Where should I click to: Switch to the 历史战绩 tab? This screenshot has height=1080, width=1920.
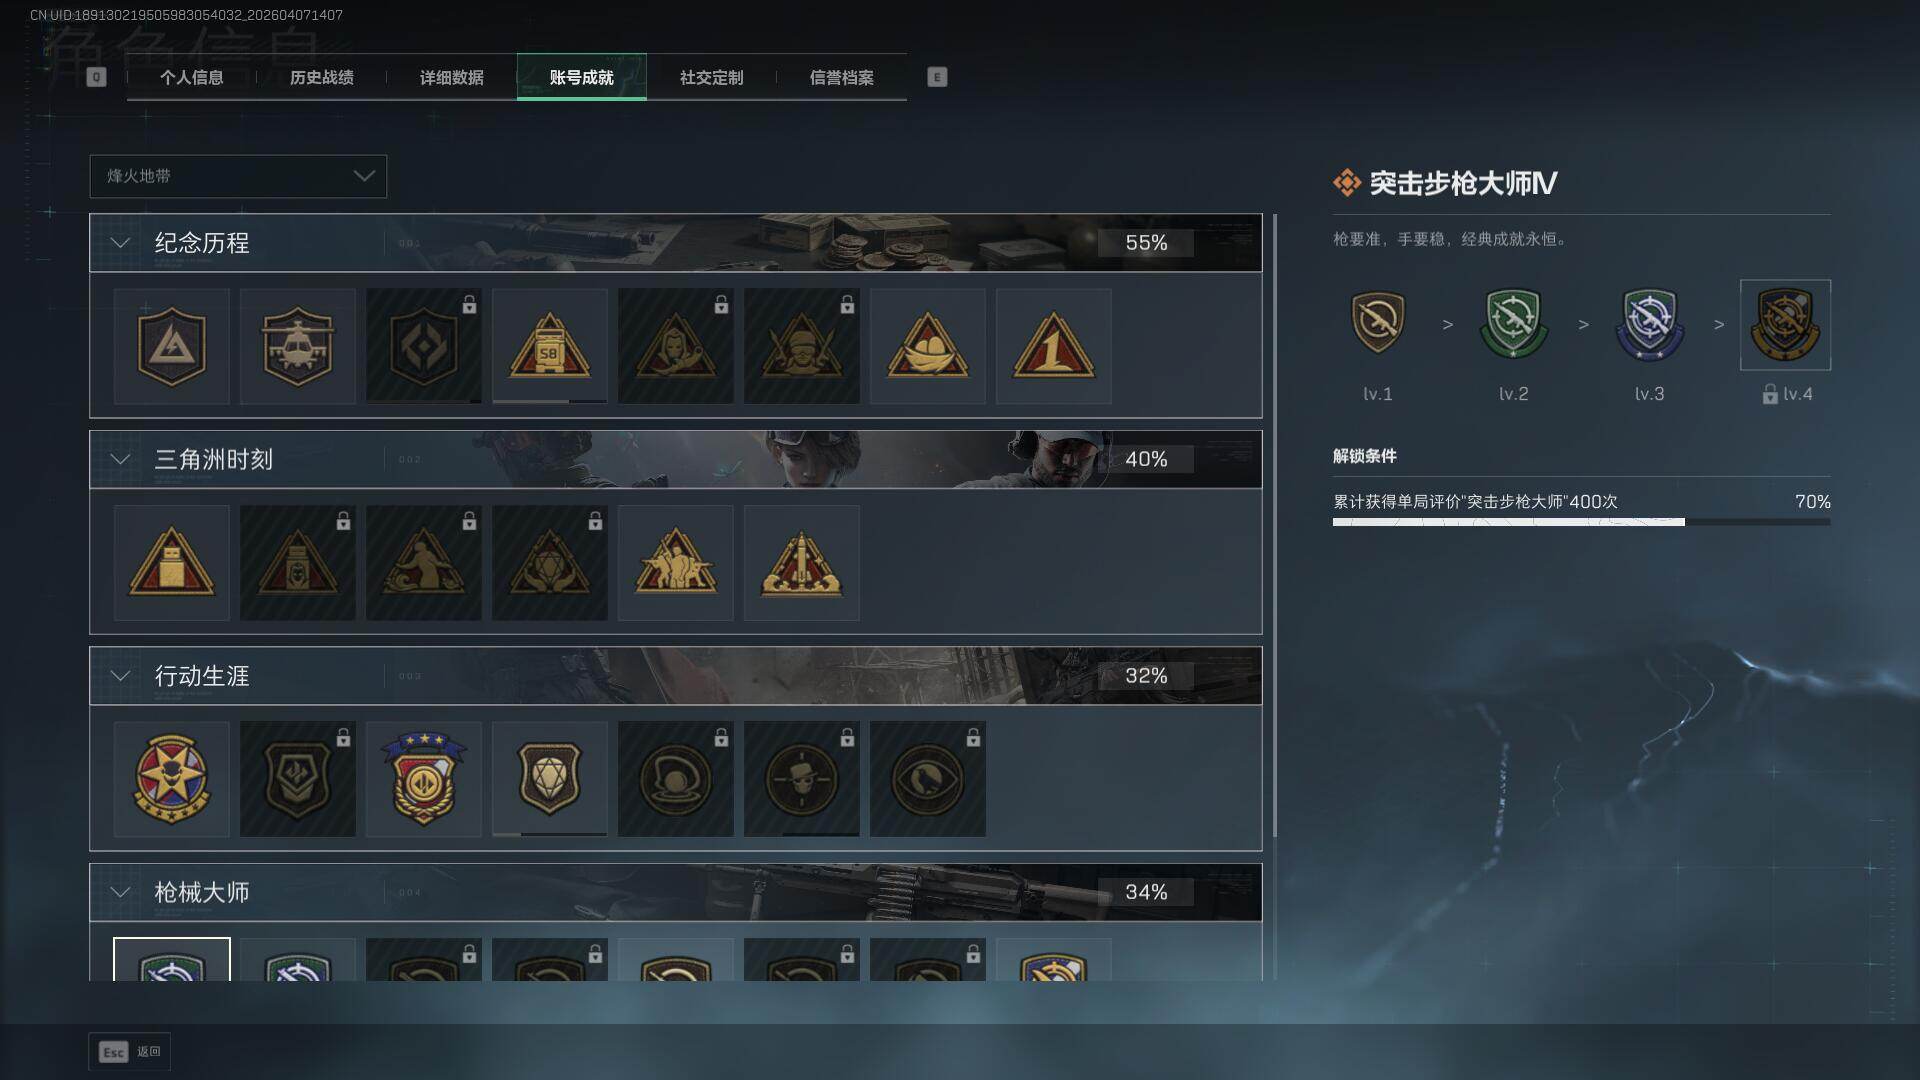click(x=321, y=77)
